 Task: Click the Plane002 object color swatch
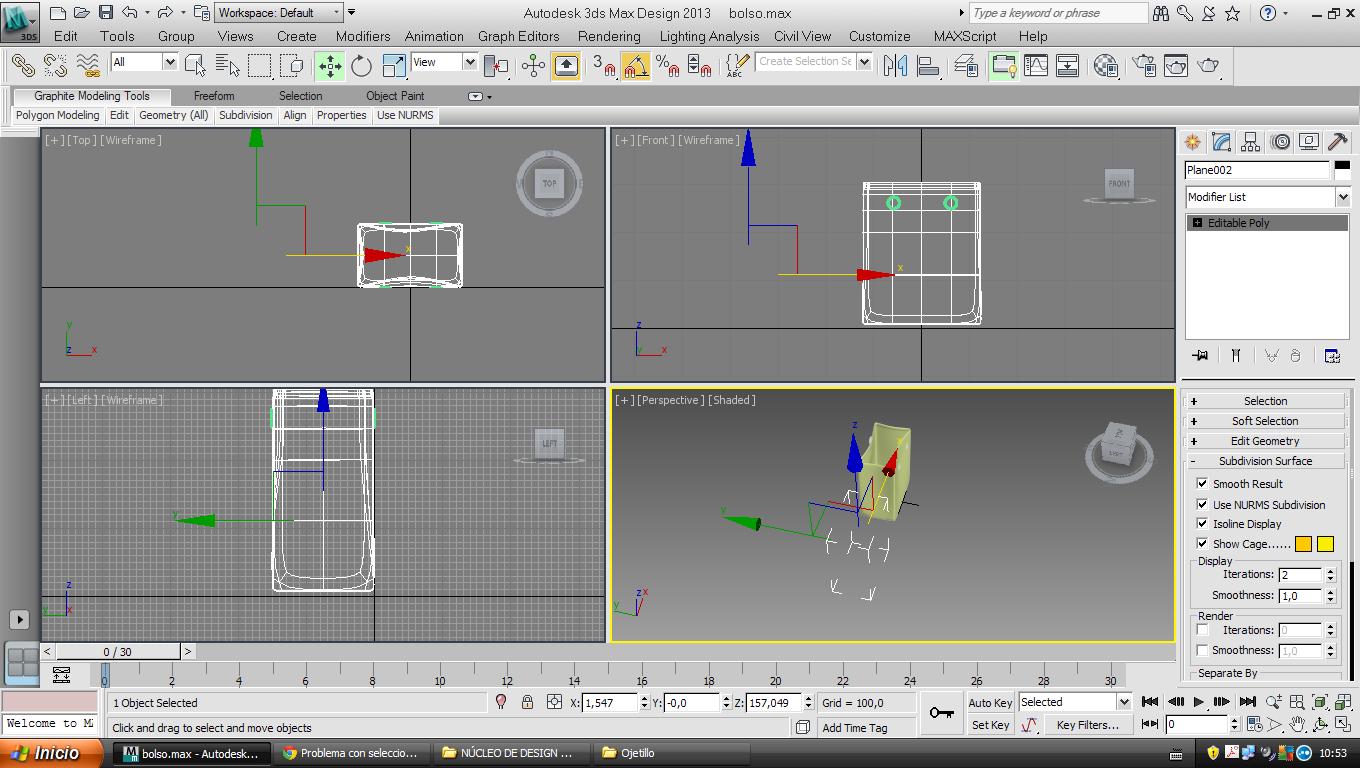1342,170
